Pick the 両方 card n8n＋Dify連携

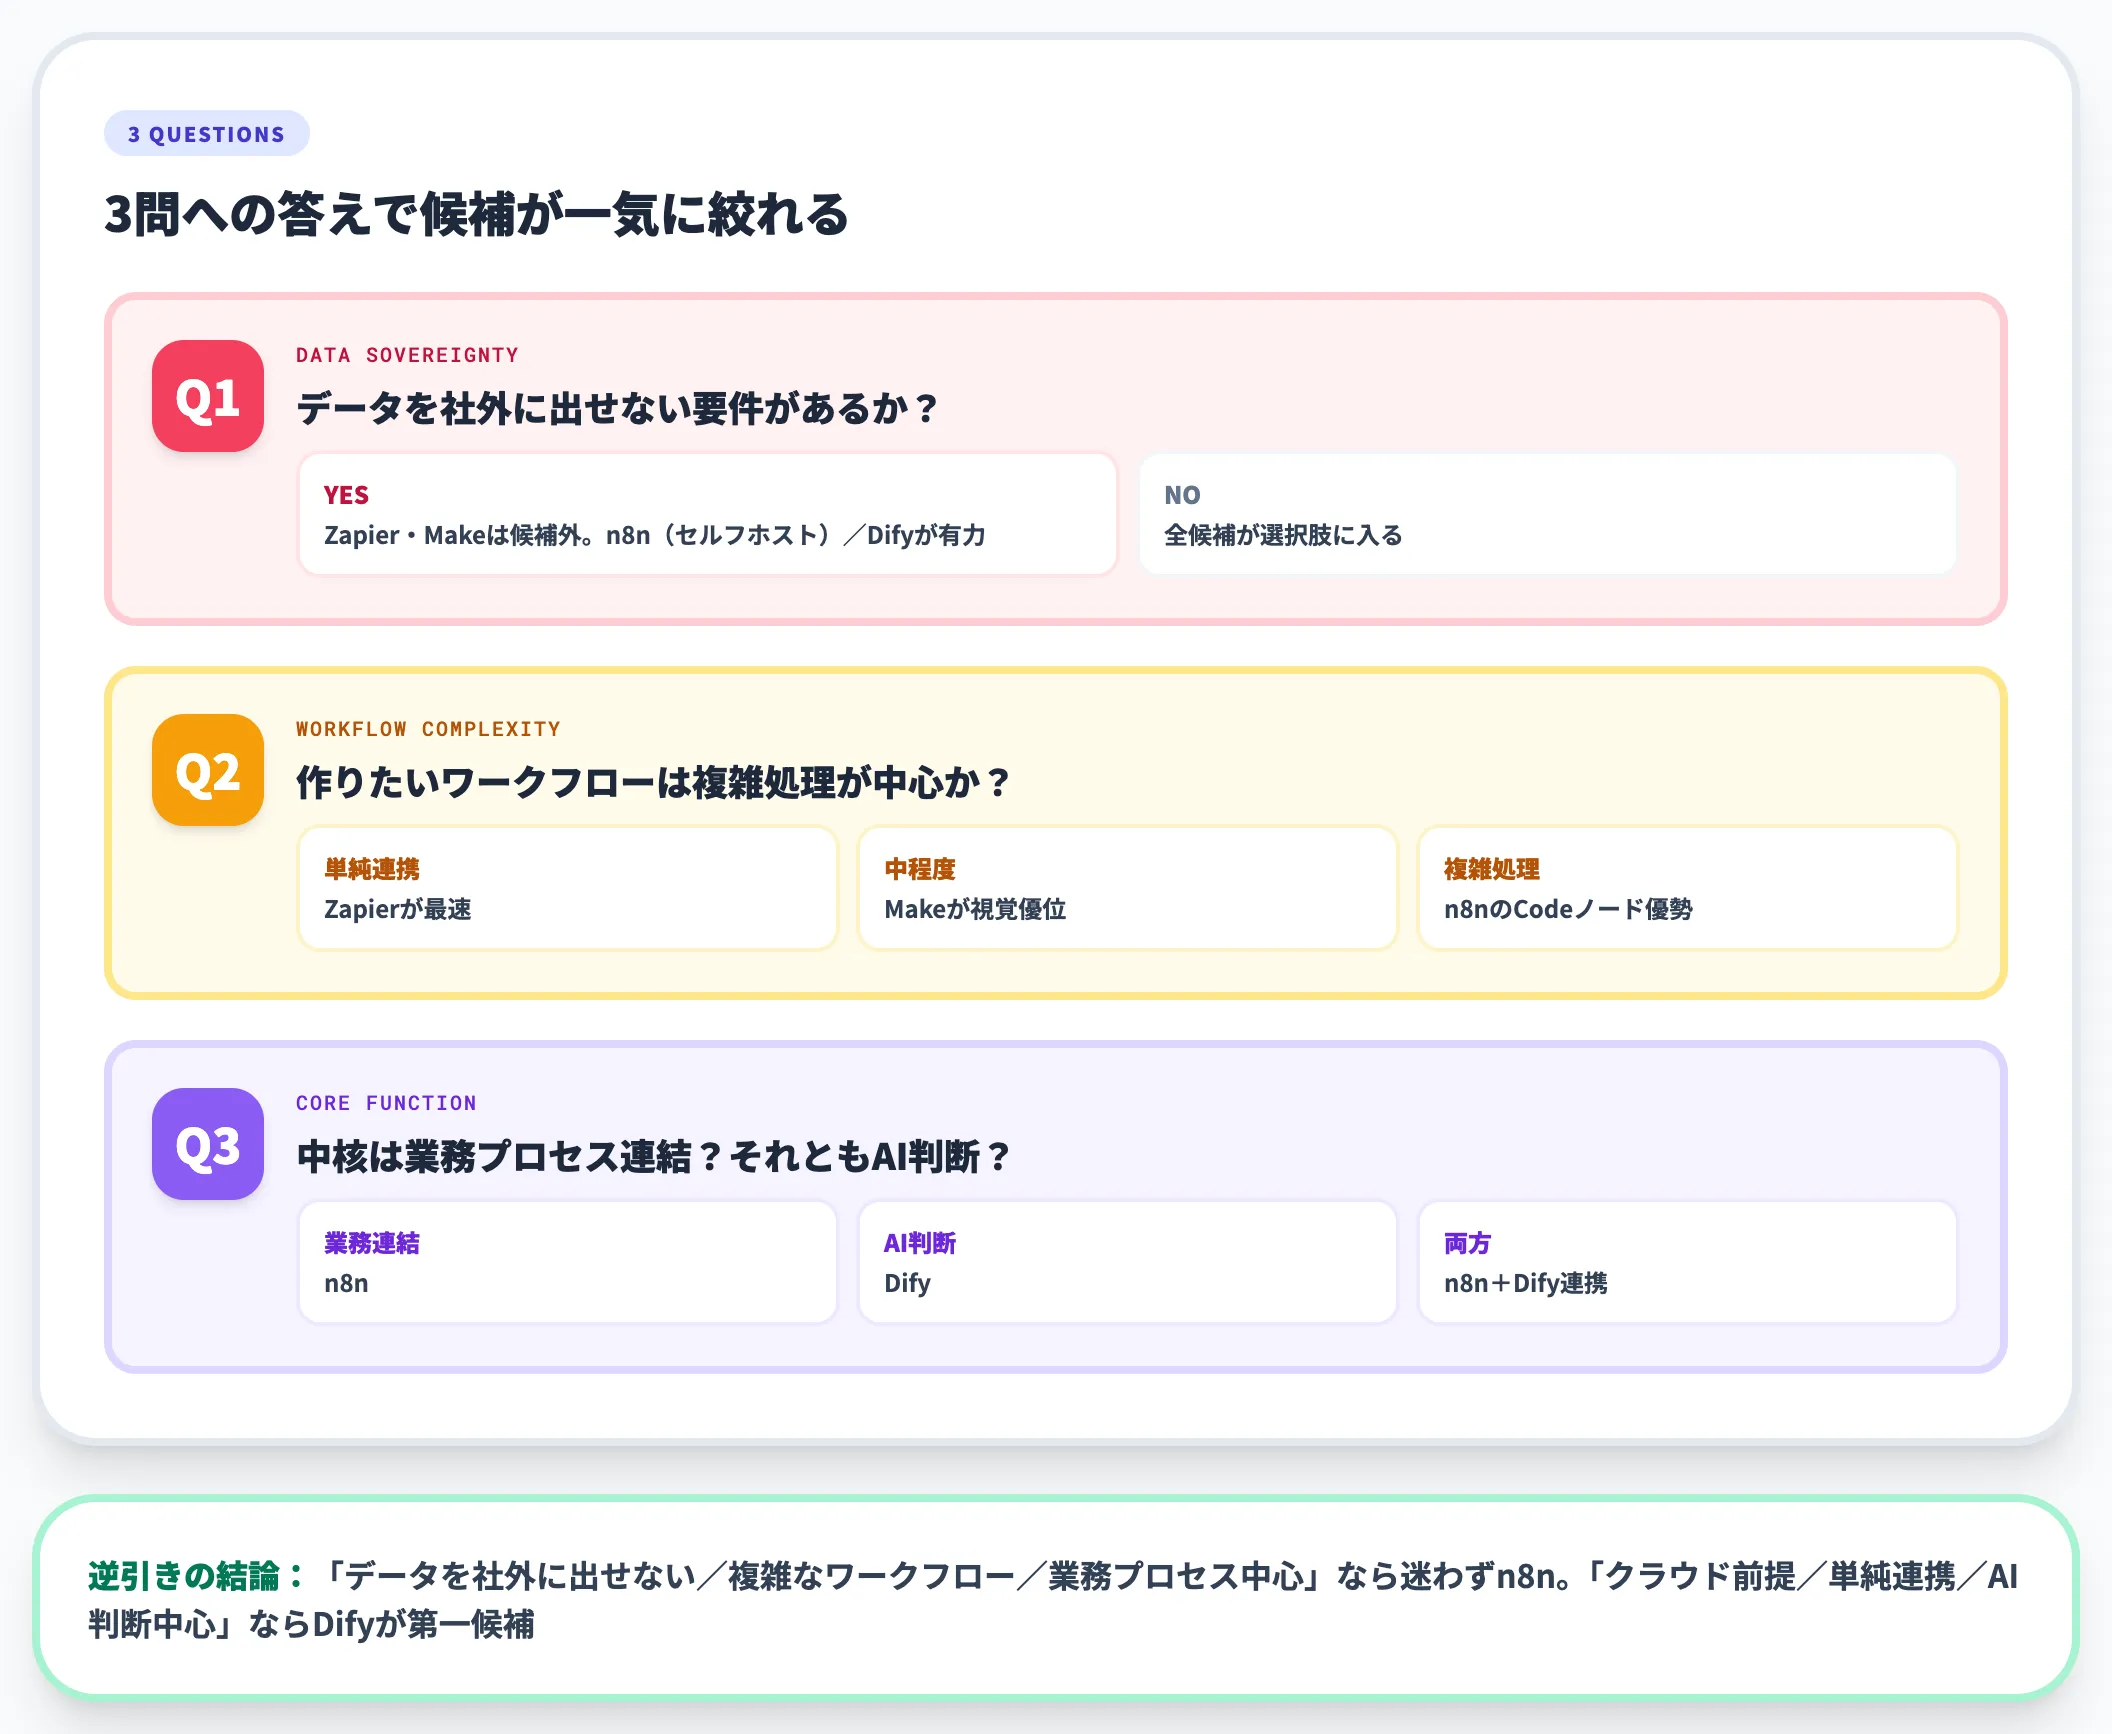1688,1262
